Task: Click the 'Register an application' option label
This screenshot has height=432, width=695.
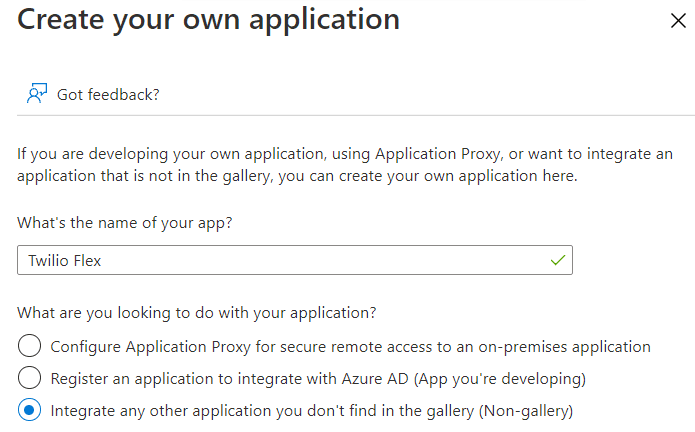Action: (x=318, y=378)
